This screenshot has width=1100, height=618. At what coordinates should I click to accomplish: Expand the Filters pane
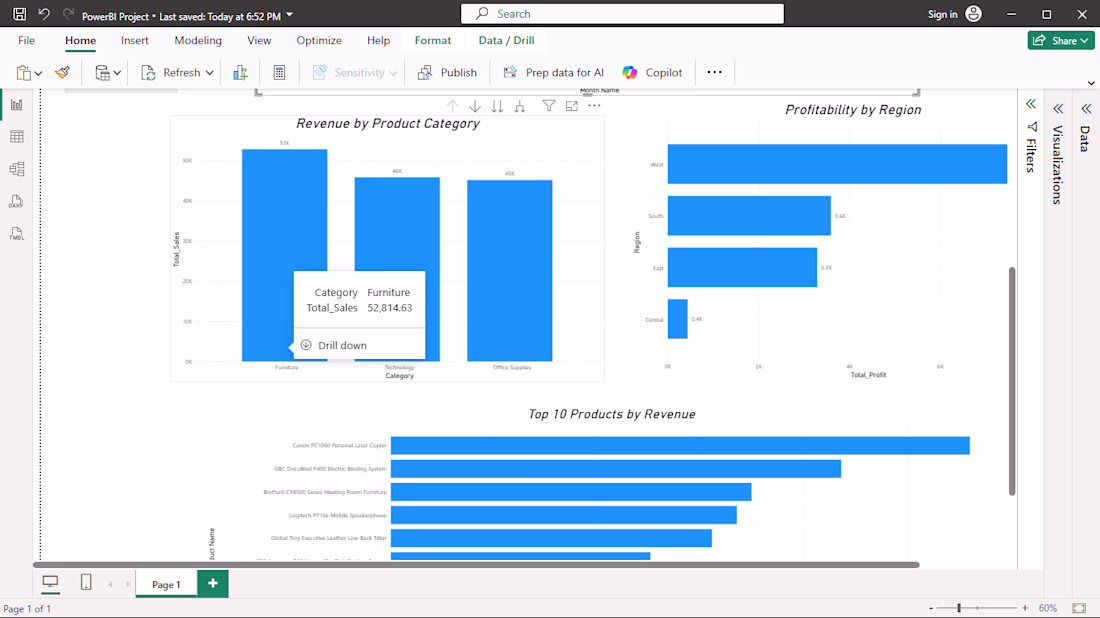[x=1031, y=105]
